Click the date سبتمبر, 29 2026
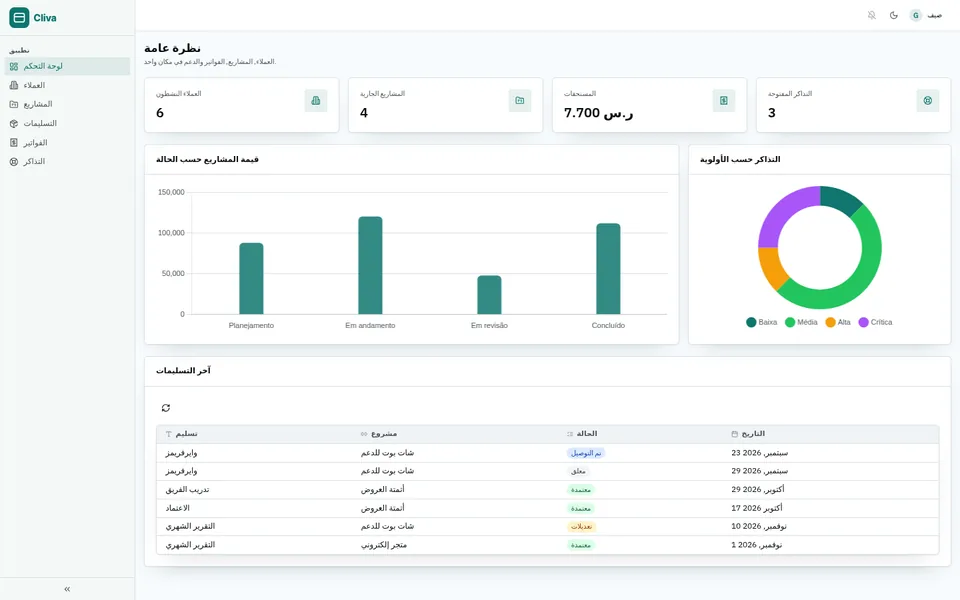 (x=760, y=471)
